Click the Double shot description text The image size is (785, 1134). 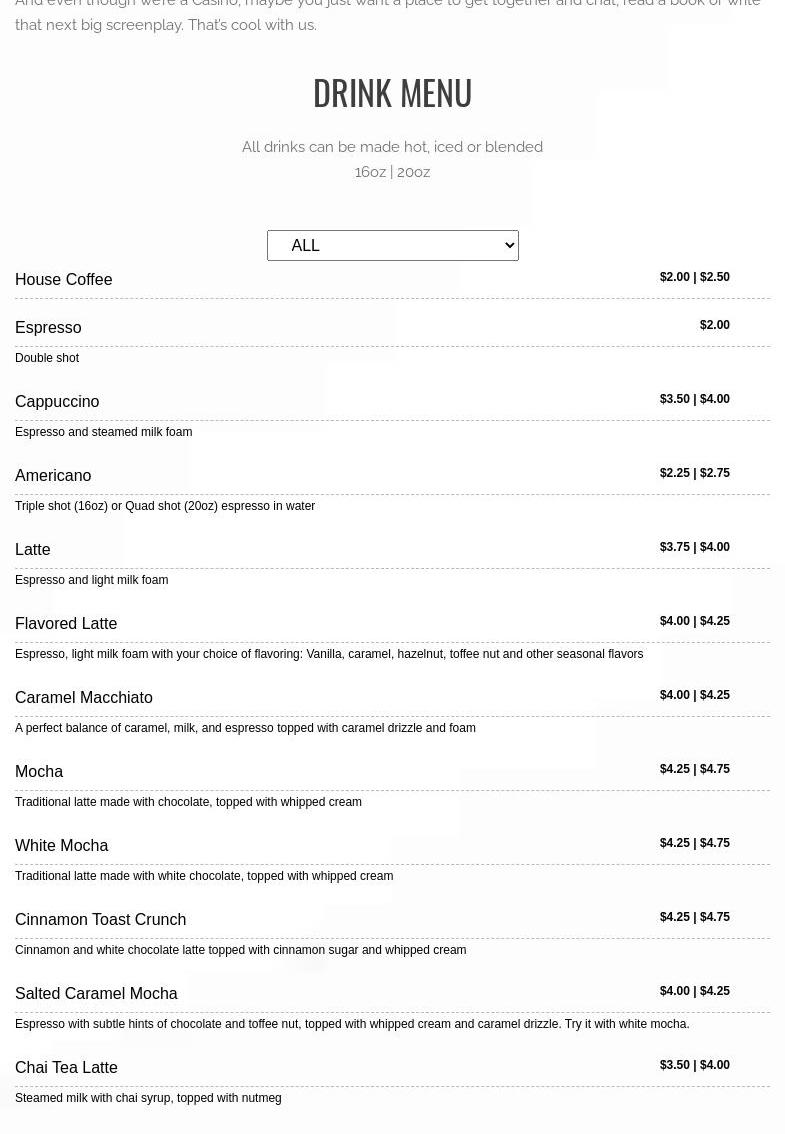click(x=47, y=357)
